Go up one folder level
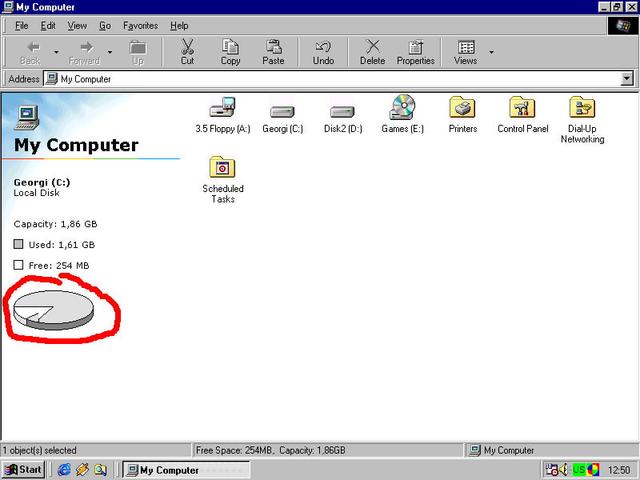The image size is (640, 480). (x=138, y=52)
